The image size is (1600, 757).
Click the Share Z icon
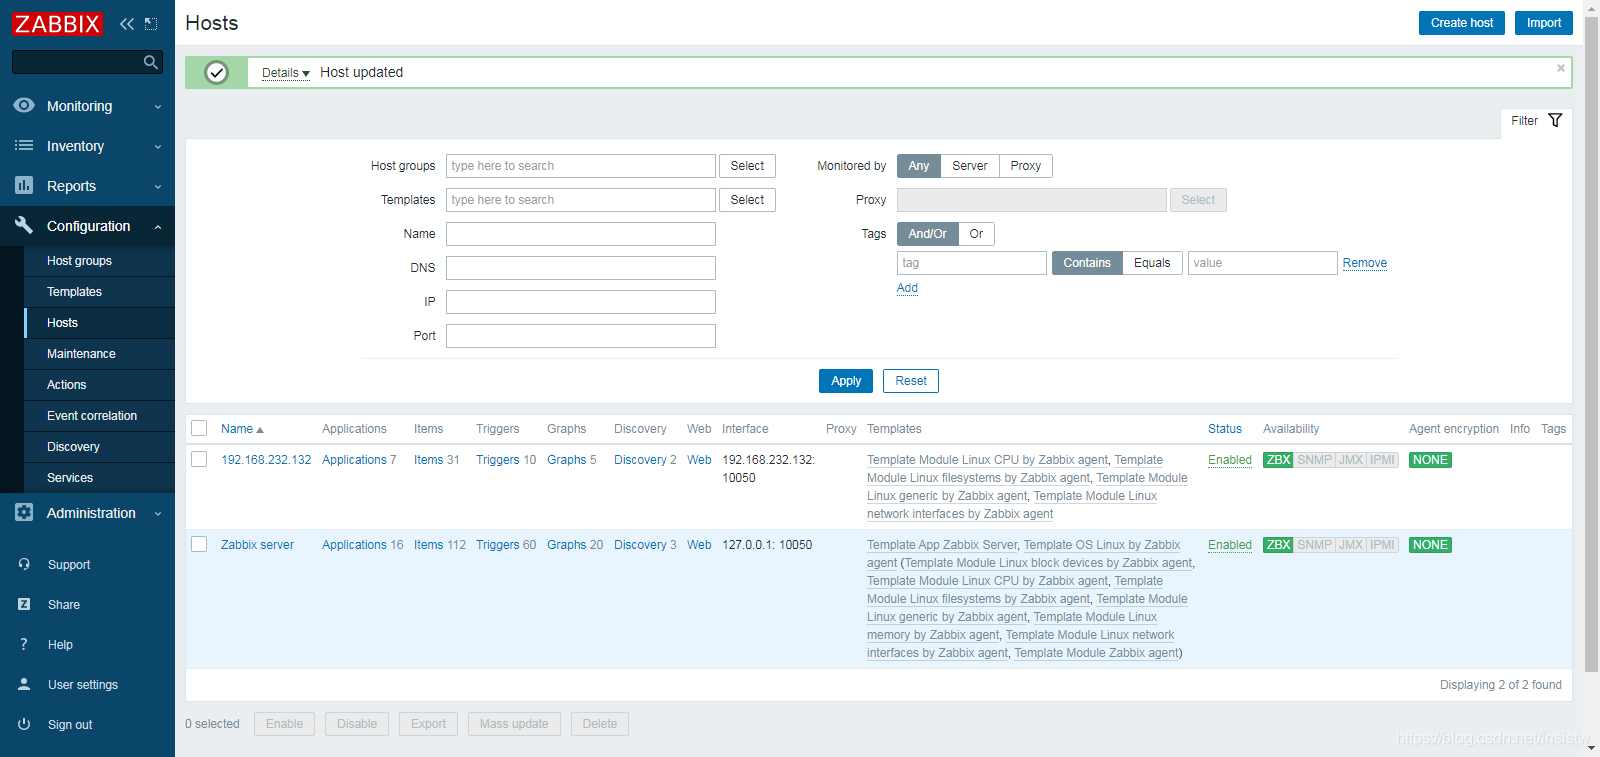tap(24, 604)
